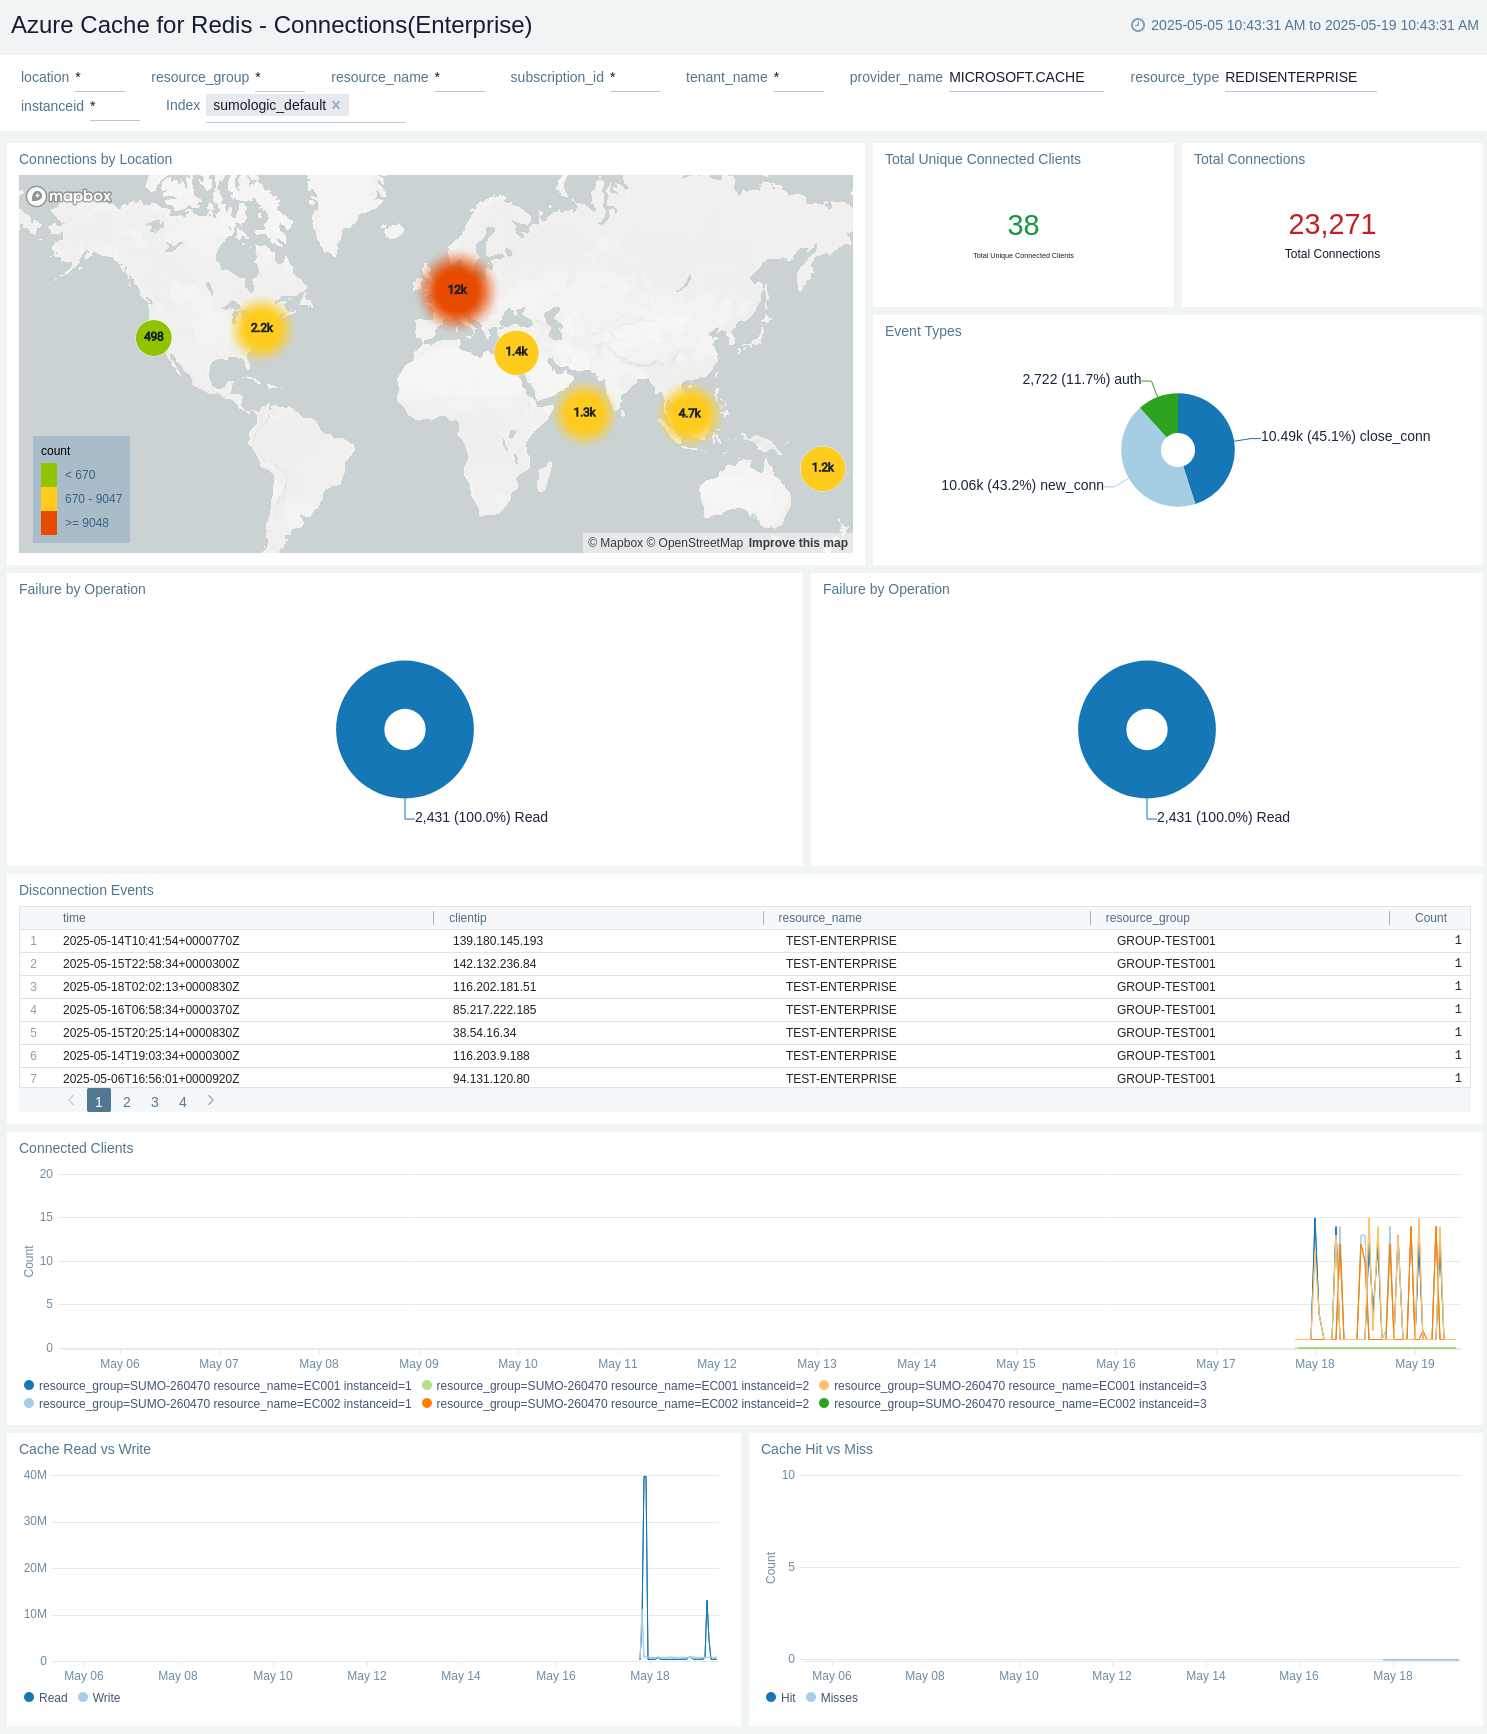The image size is (1487, 1734).
Task: Click the Index filter field
Action: [305, 106]
